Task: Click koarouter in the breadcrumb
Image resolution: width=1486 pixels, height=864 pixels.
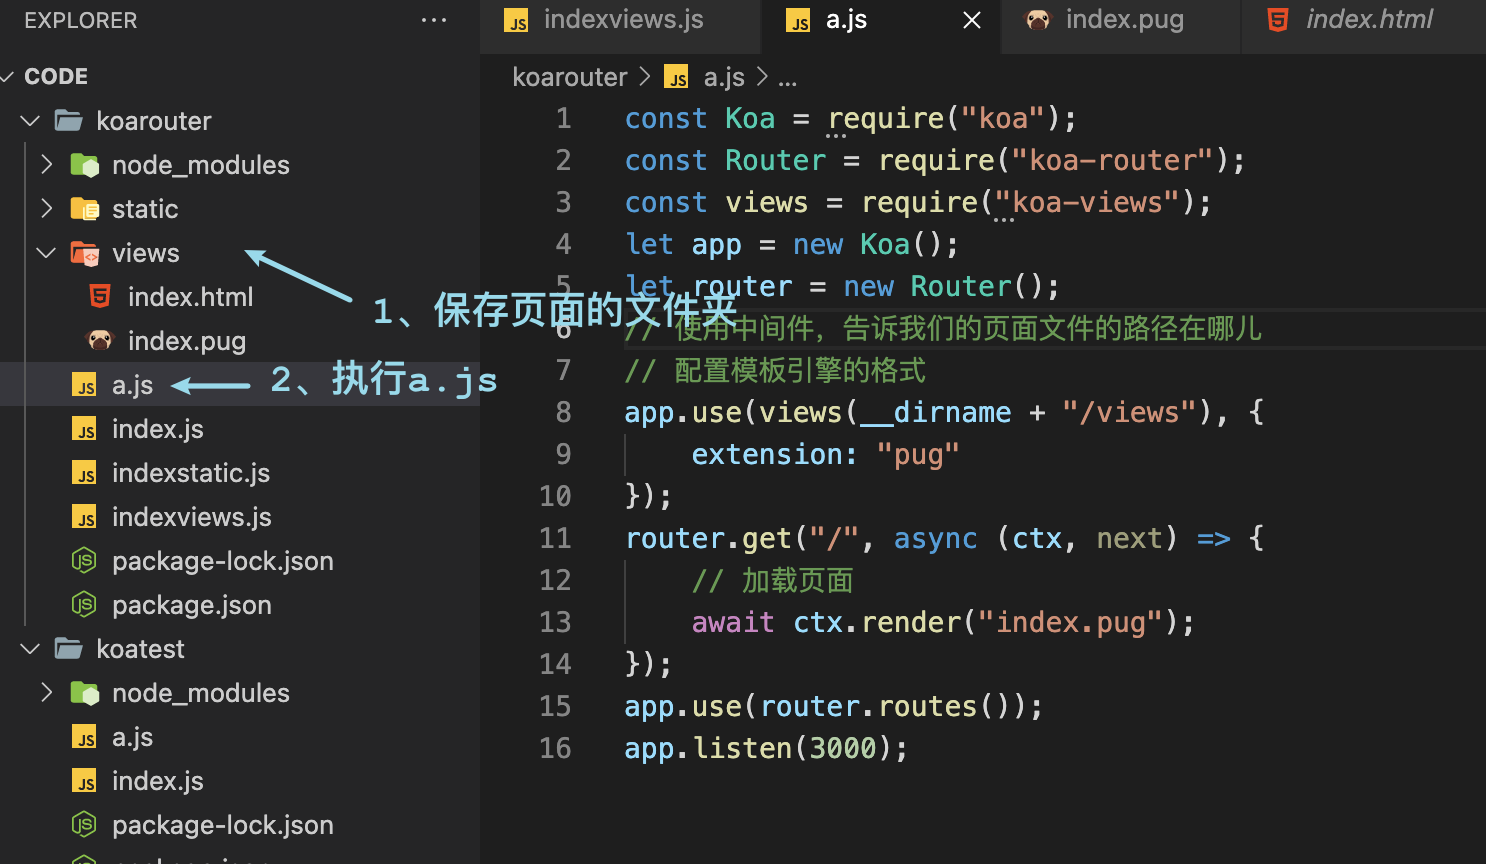Action: 570,77
